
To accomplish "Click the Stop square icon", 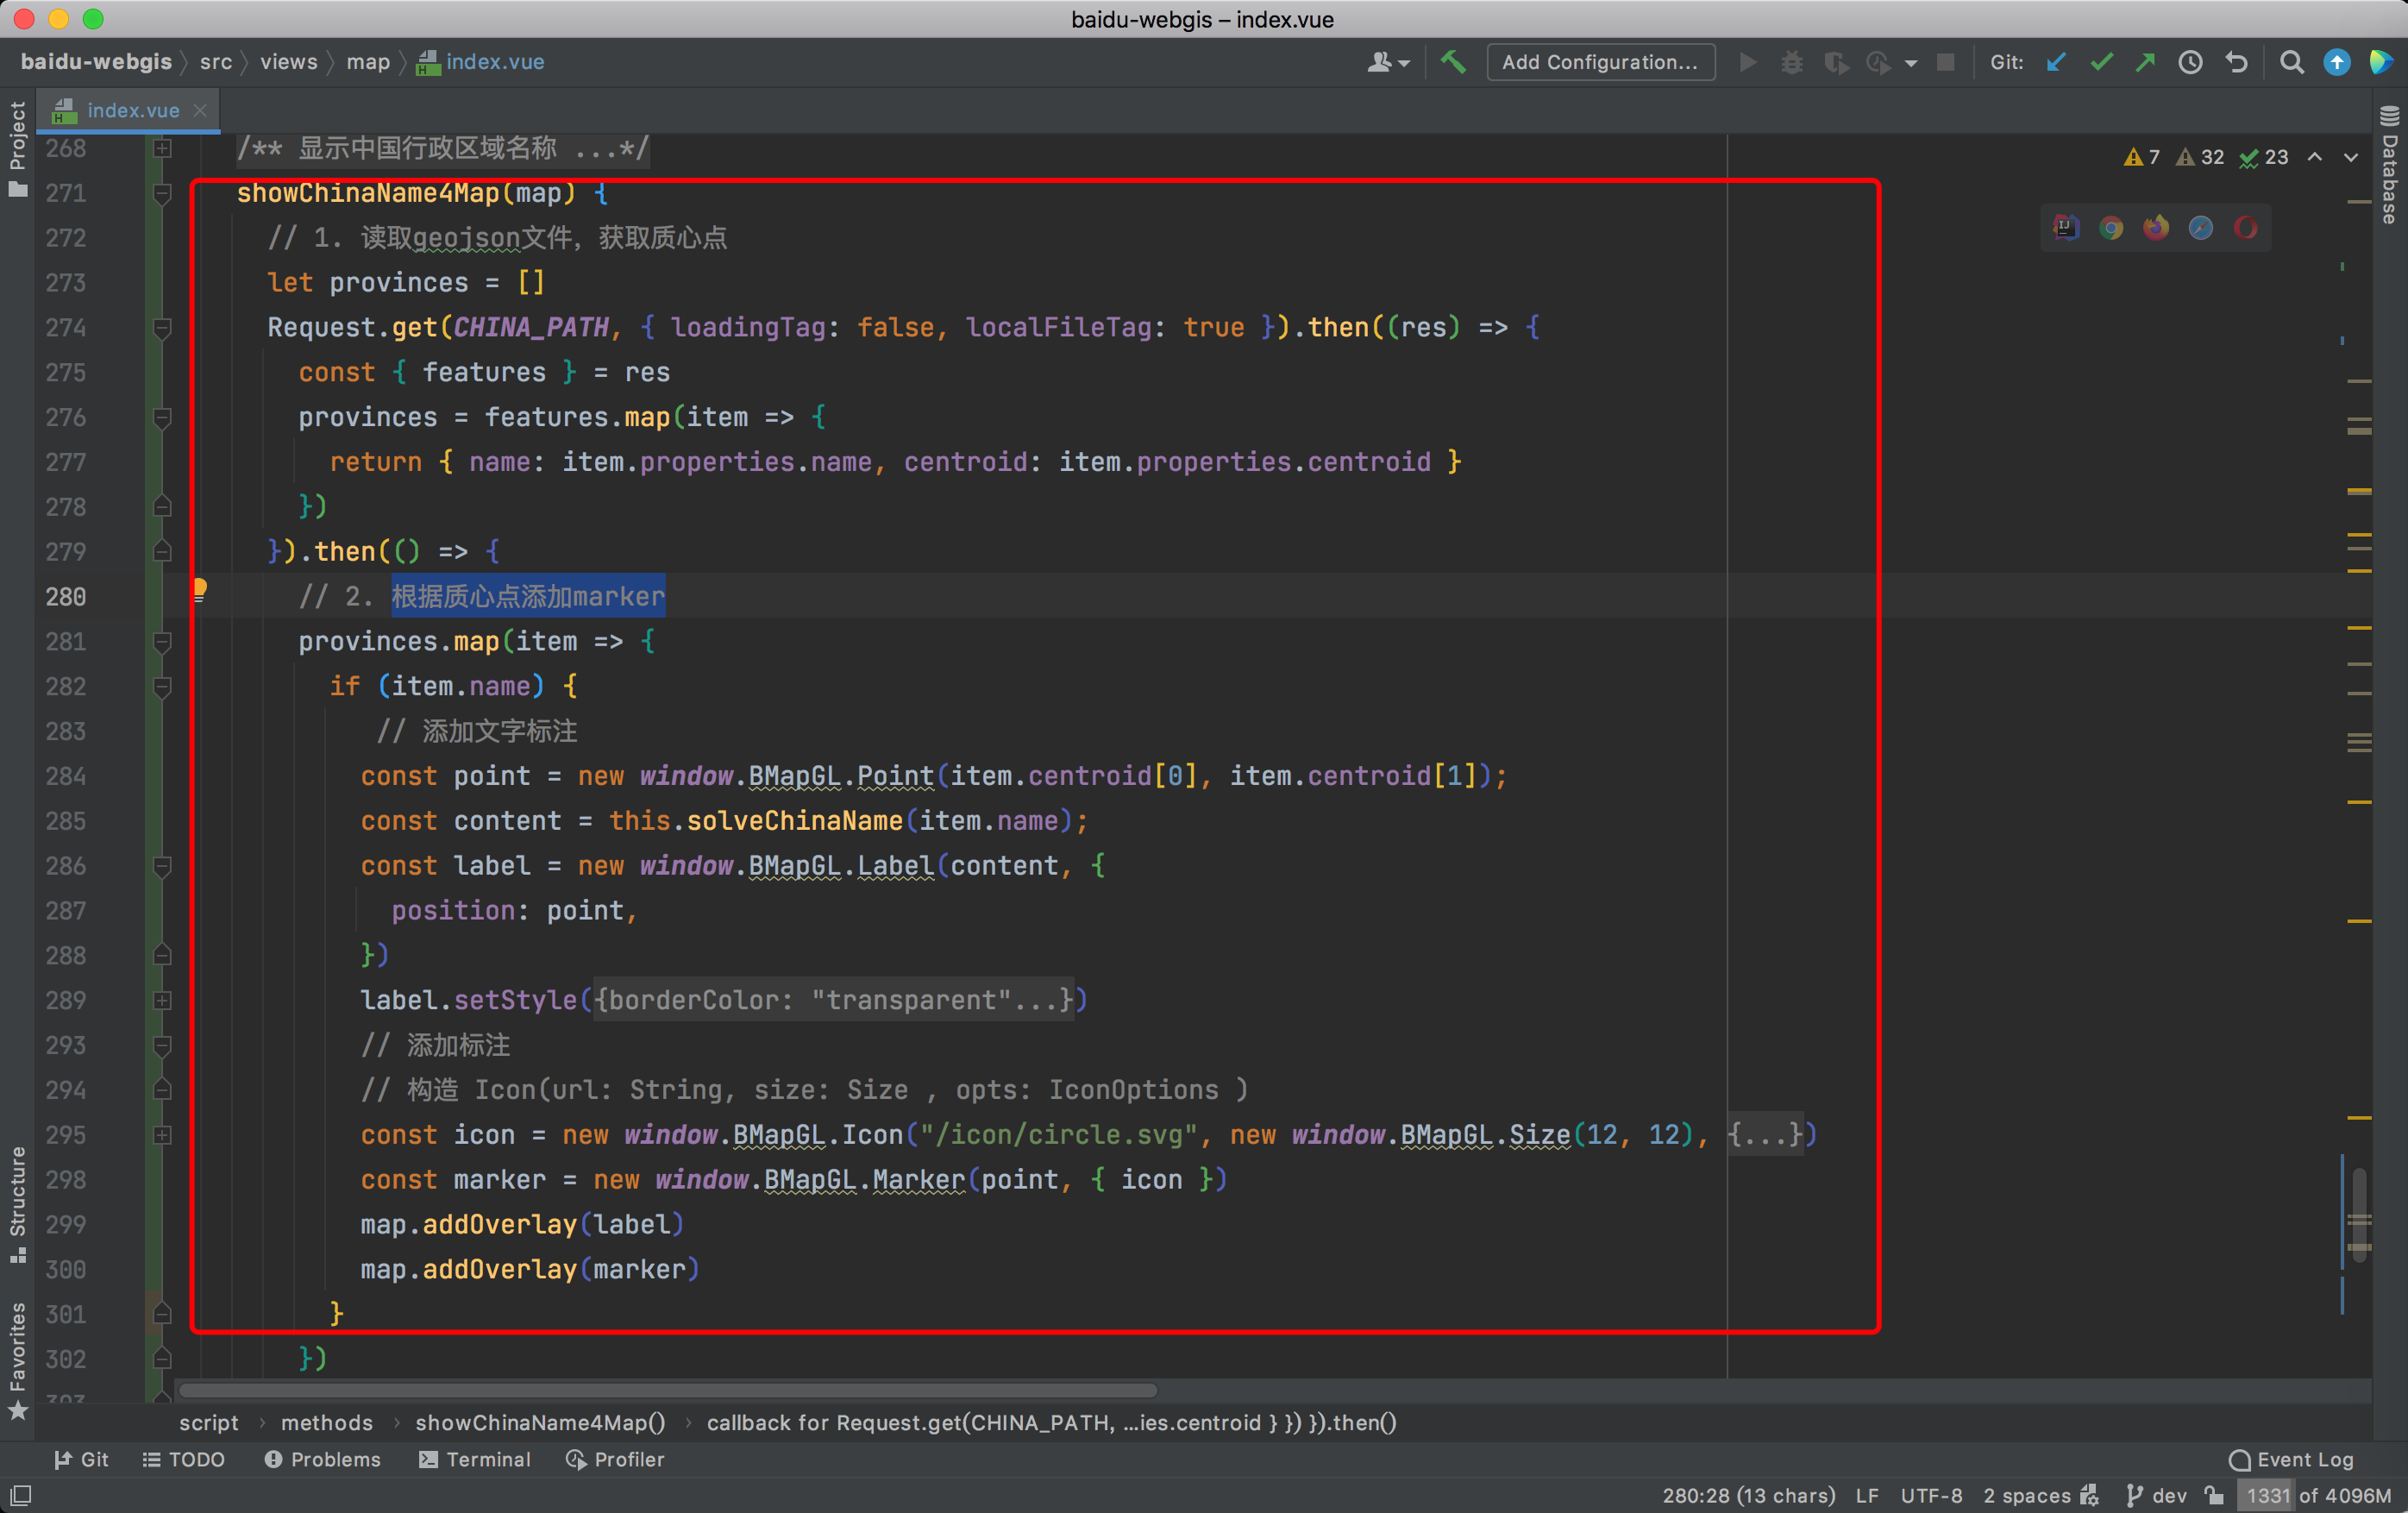I will coord(1945,62).
